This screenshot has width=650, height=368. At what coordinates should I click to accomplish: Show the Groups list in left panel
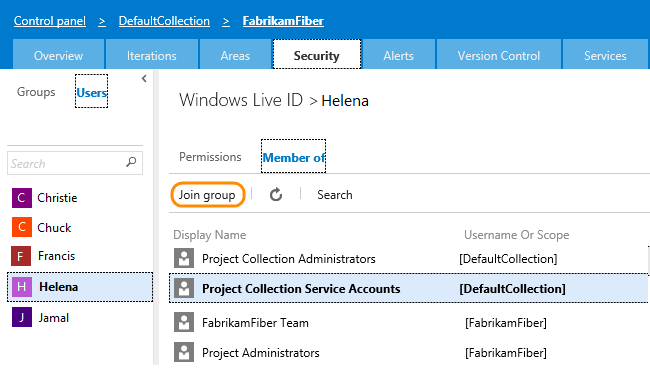click(x=36, y=92)
